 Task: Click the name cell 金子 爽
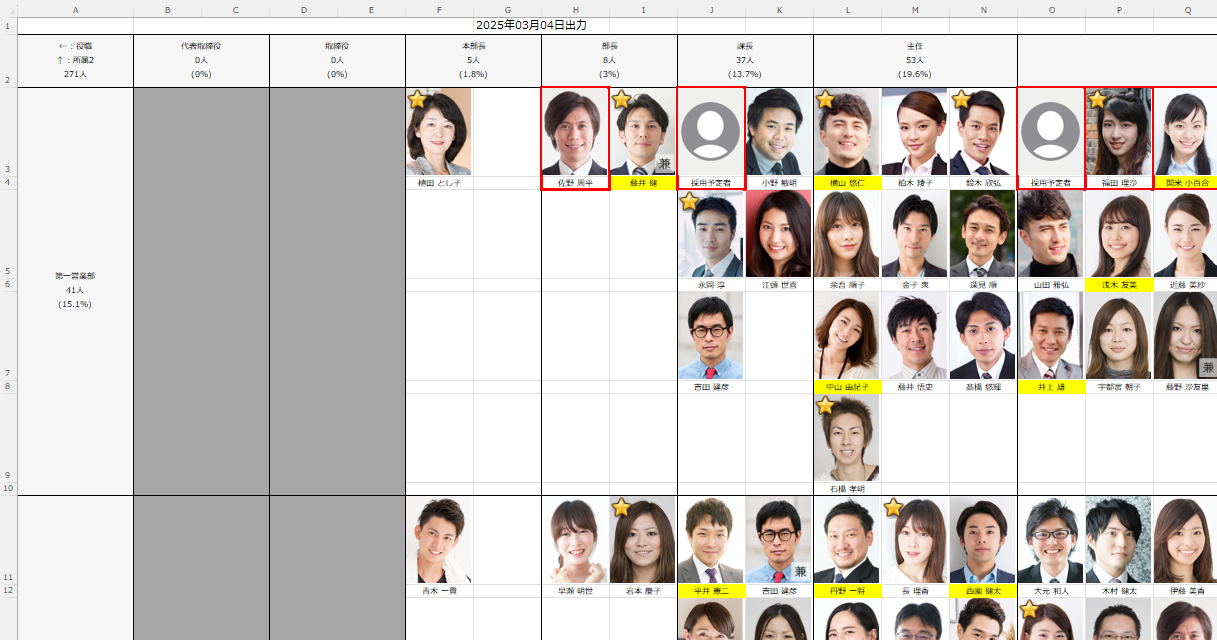click(x=915, y=285)
